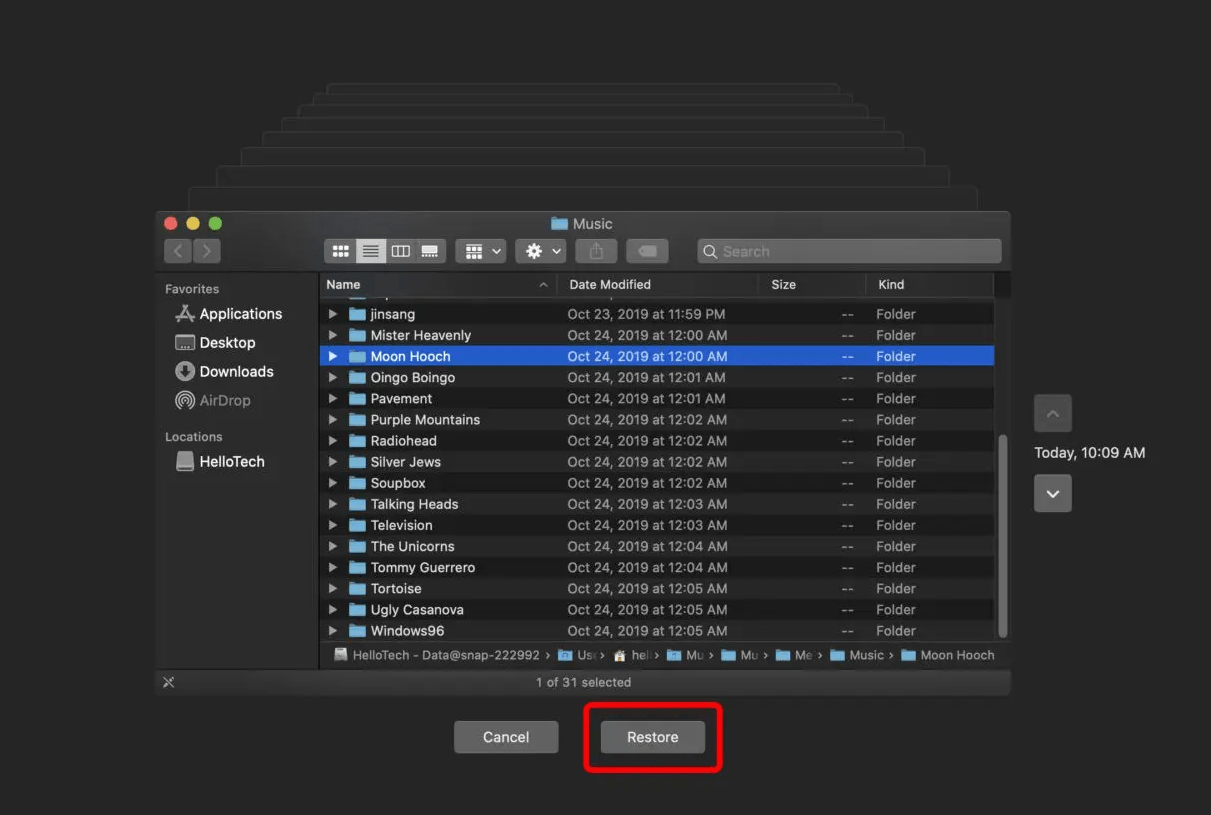This screenshot has height=815, width=1211.
Task: Sort by the Name column header
Action: pyautogui.click(x=437, y=285)
